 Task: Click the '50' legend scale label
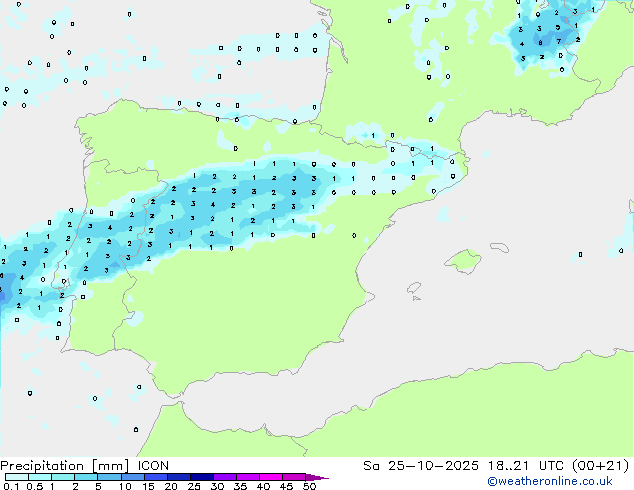click(309, 486)
